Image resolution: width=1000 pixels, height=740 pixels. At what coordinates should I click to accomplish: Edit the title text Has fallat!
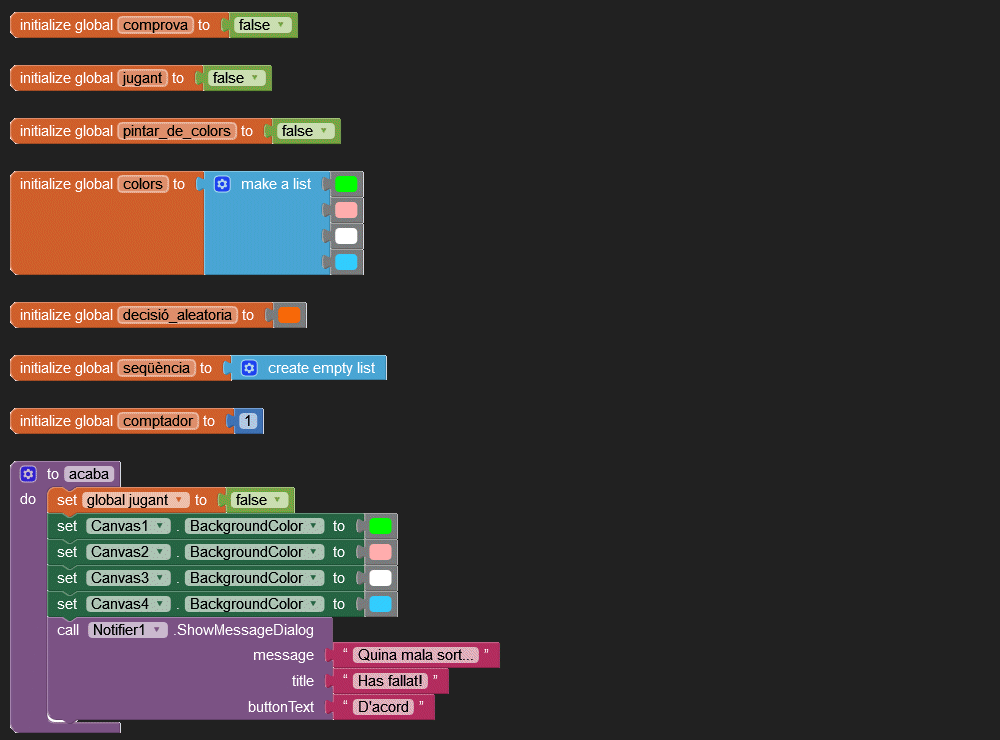tap(391, 681)
